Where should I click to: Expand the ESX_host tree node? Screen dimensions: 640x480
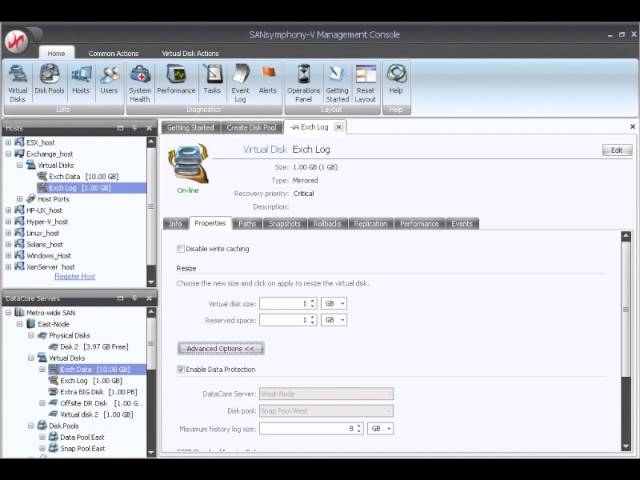pyautogui.click(x=8, y=142)
